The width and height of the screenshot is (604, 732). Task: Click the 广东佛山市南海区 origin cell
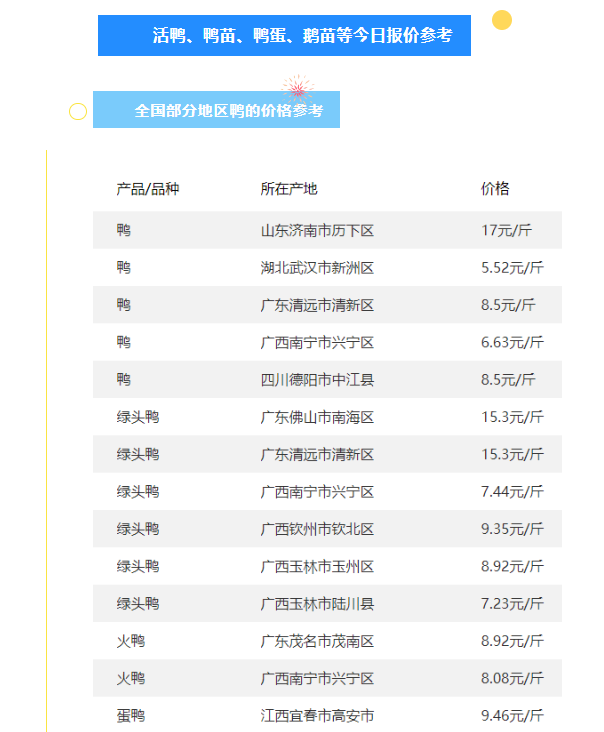(317, 417)
